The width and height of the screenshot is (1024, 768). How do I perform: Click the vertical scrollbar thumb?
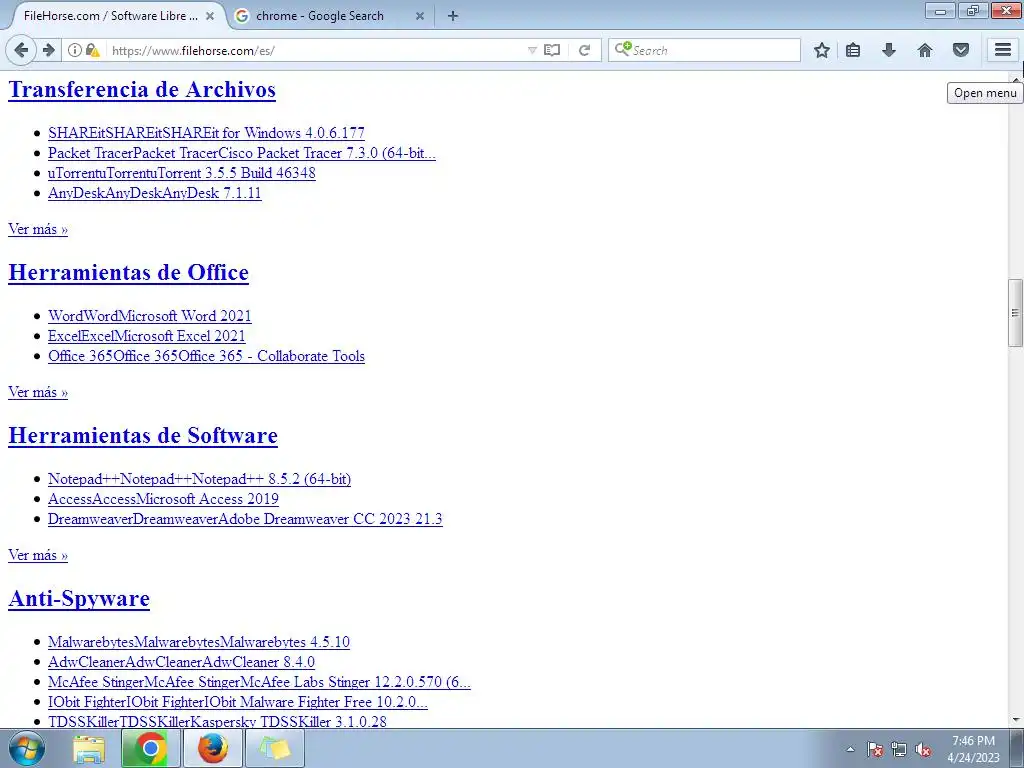point(1015,313)
